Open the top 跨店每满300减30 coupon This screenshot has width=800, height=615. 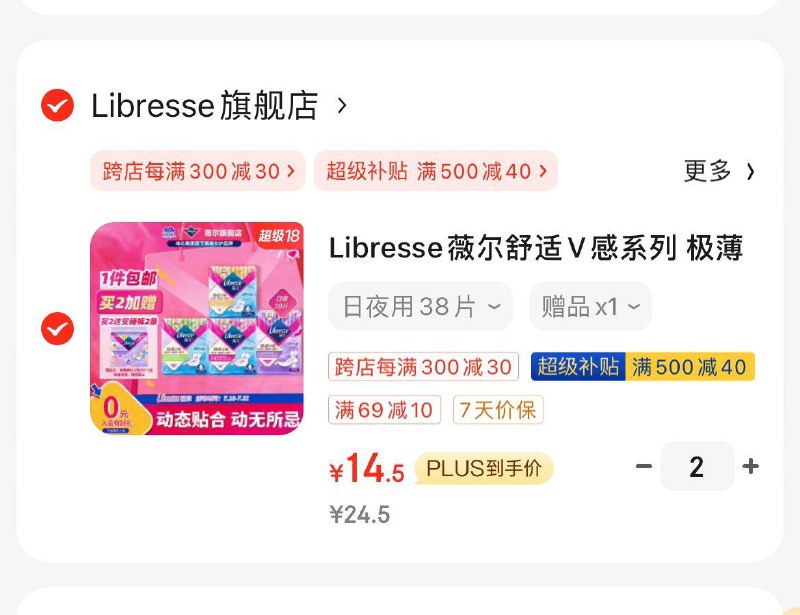(198, 171)
